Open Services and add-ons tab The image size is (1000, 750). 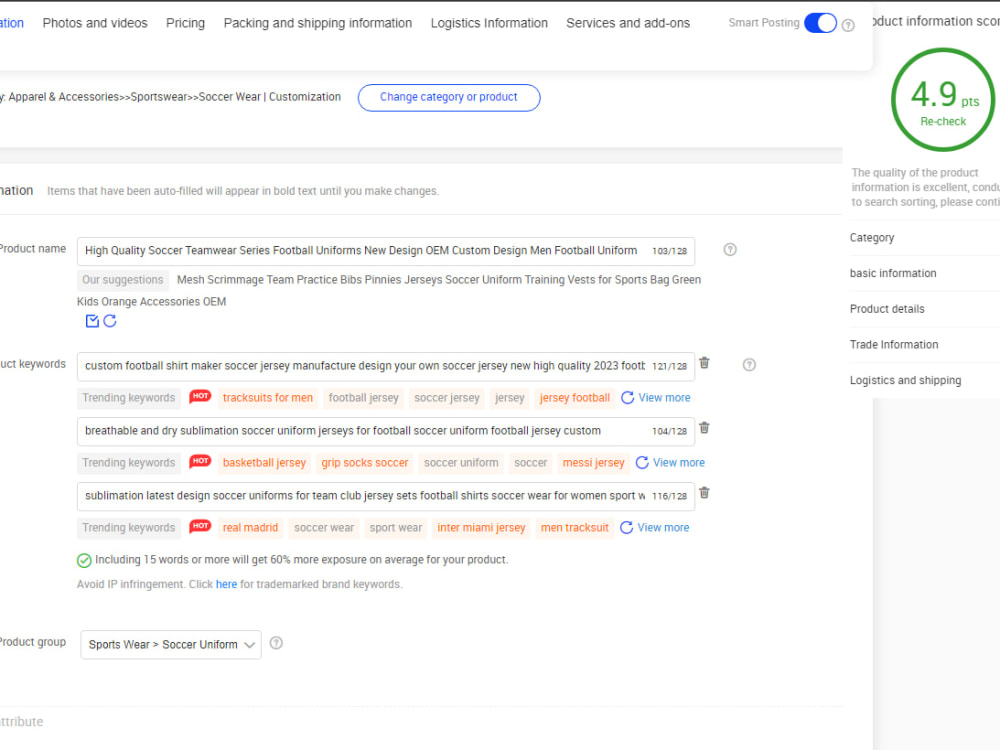tap(628, 23)
